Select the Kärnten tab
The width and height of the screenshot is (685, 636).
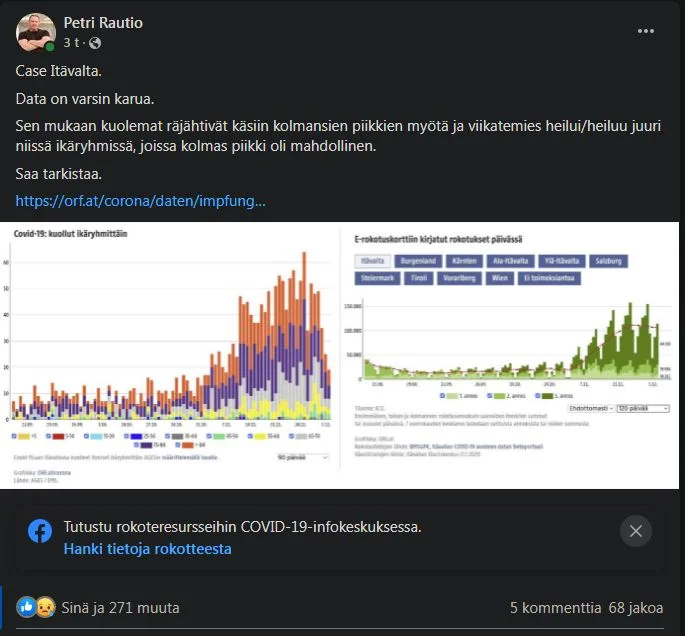(x=464, y=261)
